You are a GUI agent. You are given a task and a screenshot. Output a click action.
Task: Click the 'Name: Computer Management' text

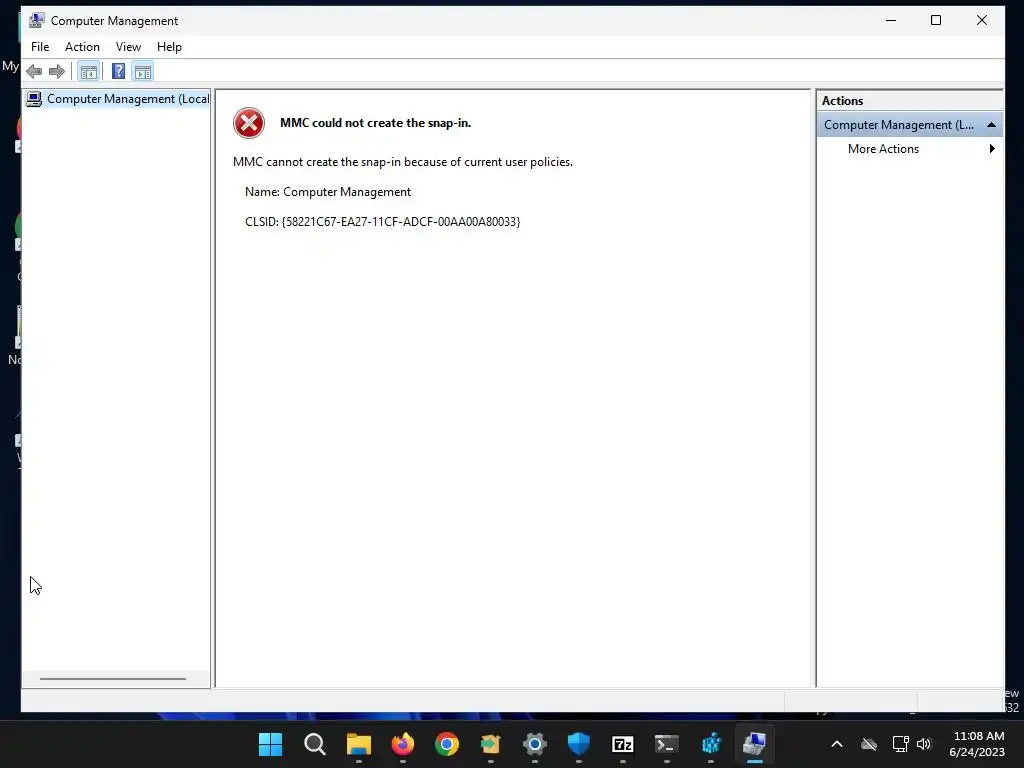(328, 192)
